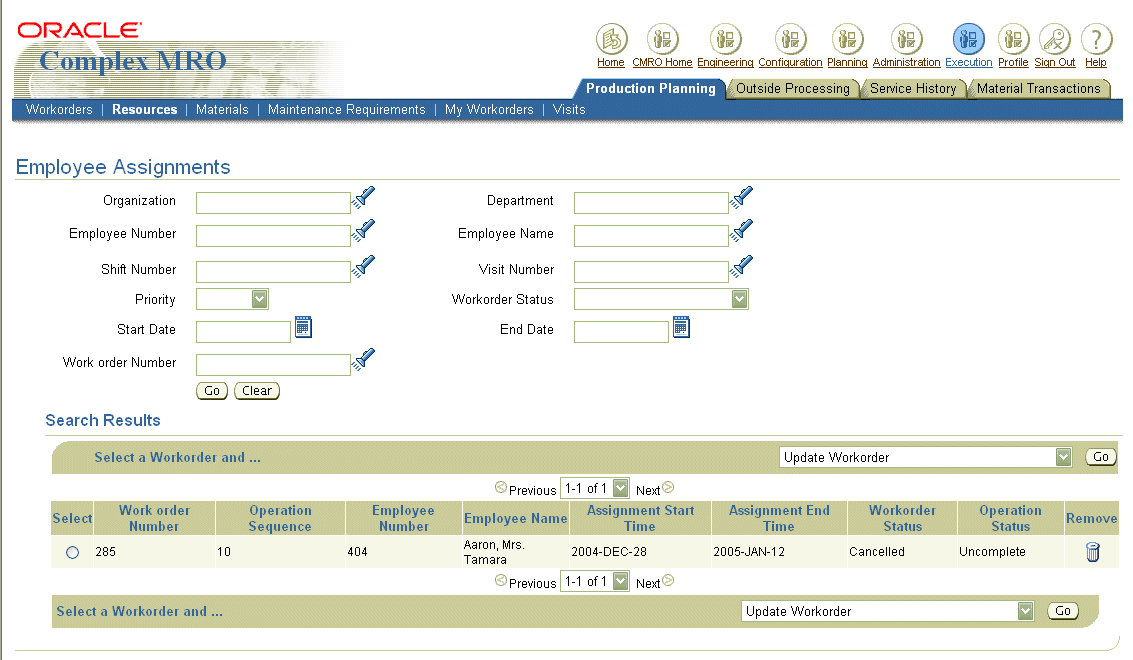
Task: Click Go next to bottom Update Workorder
Action: 1063,611
